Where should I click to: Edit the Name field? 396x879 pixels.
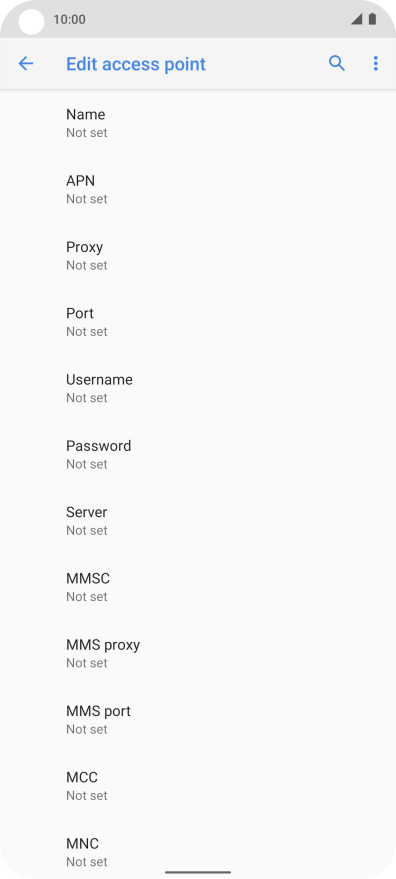tap(198, 123)
